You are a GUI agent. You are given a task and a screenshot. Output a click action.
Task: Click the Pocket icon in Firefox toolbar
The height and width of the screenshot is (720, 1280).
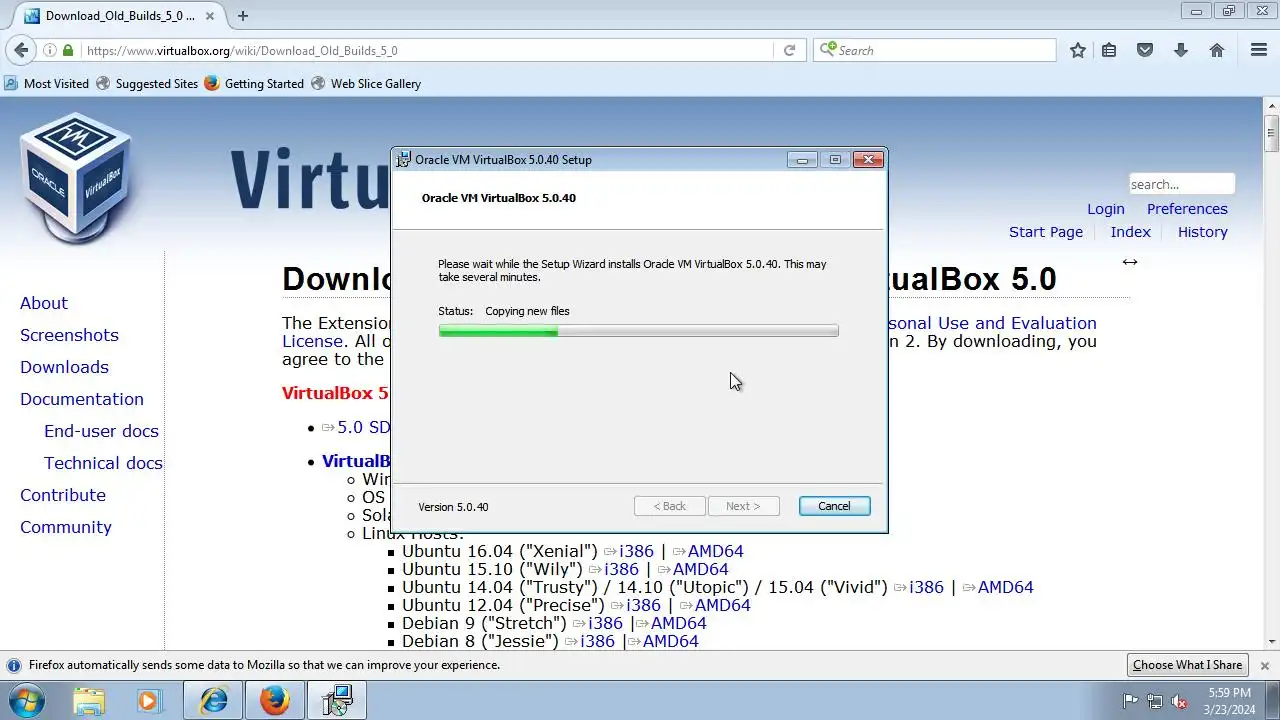(1145, 50)
